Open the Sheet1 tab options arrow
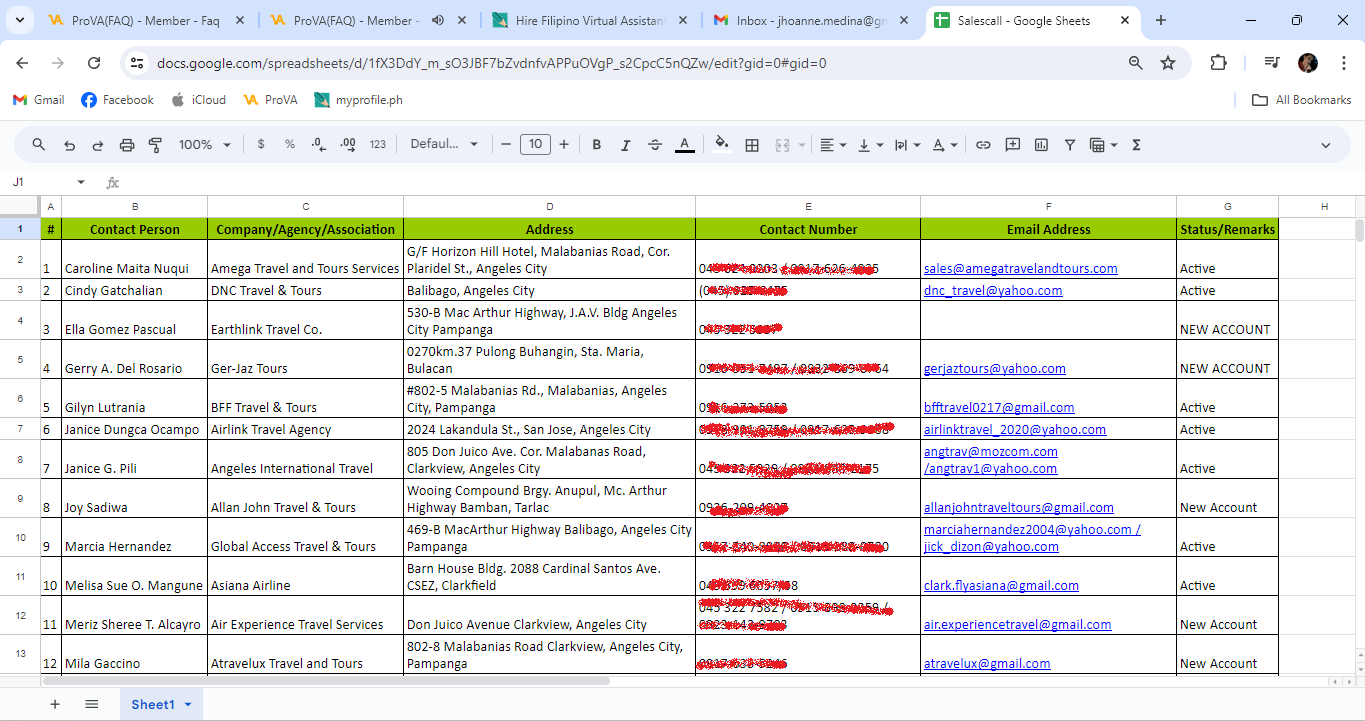 187,705
